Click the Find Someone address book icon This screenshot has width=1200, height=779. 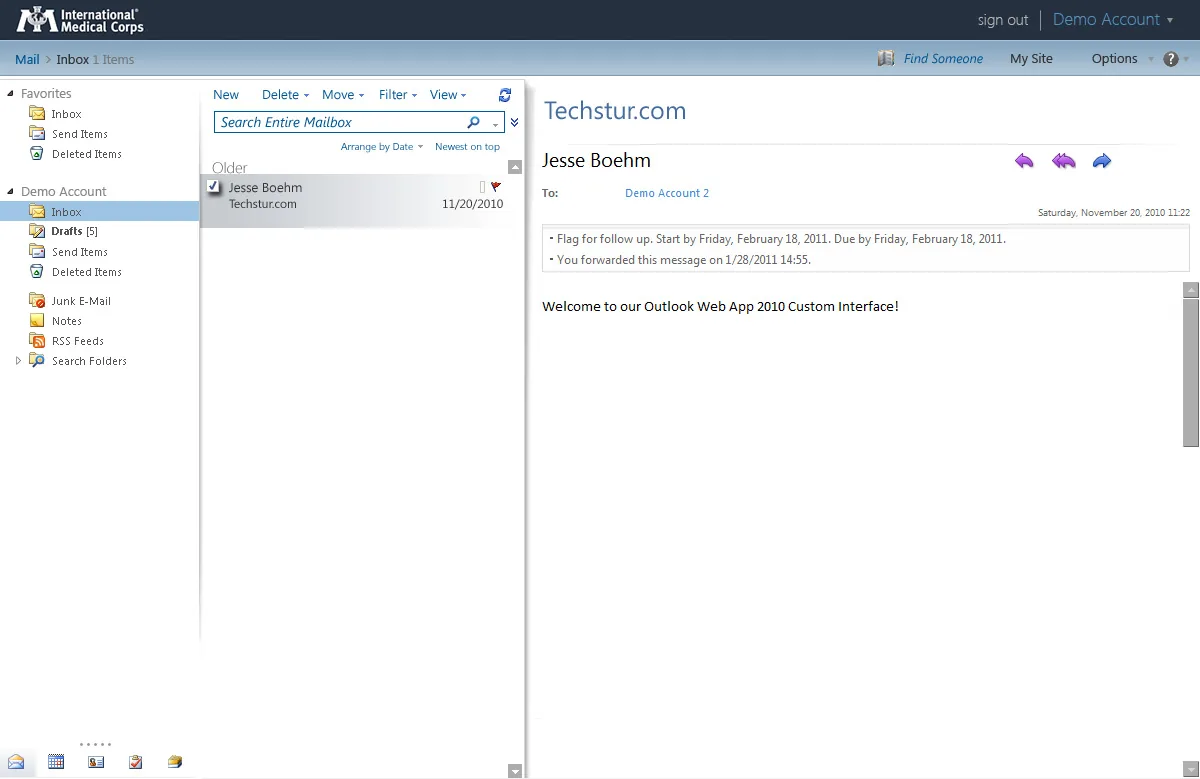click(x=886, y=59)
